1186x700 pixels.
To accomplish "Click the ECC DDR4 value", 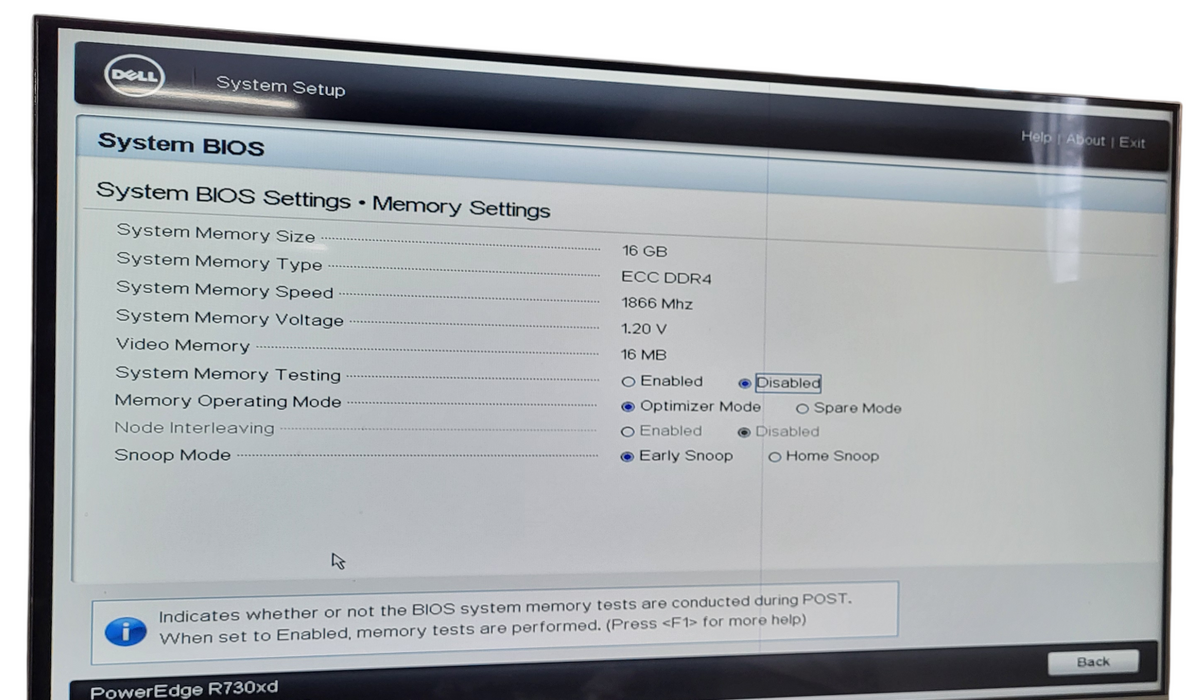I will point(666,278).
